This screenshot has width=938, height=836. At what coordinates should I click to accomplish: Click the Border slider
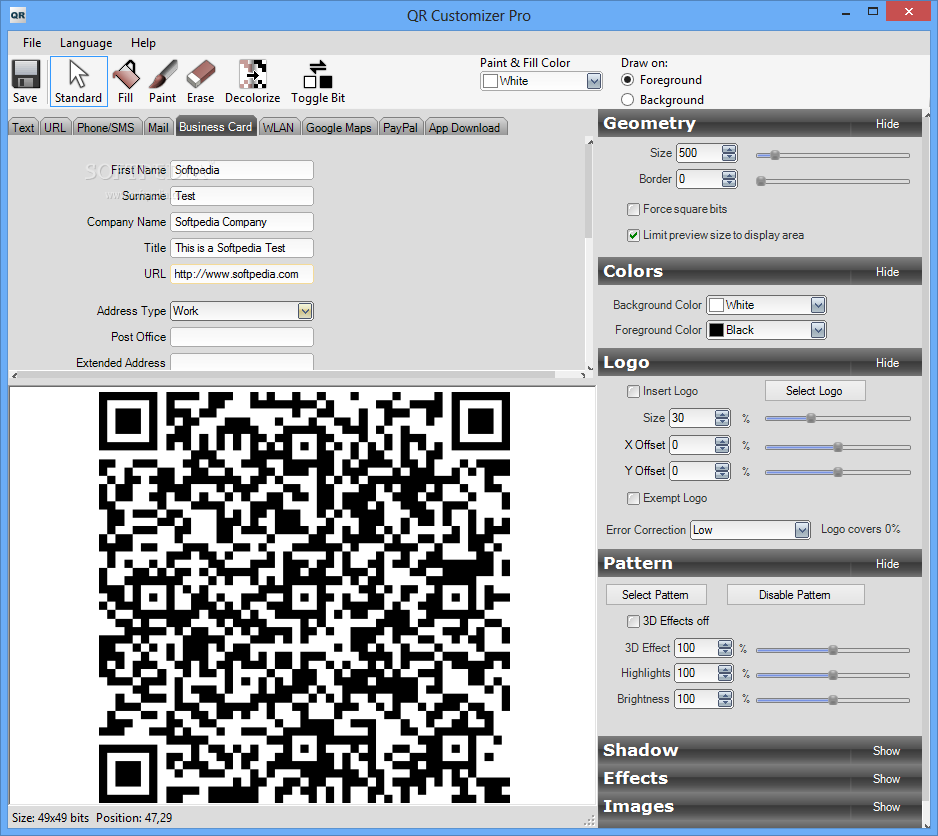point(833,181)
